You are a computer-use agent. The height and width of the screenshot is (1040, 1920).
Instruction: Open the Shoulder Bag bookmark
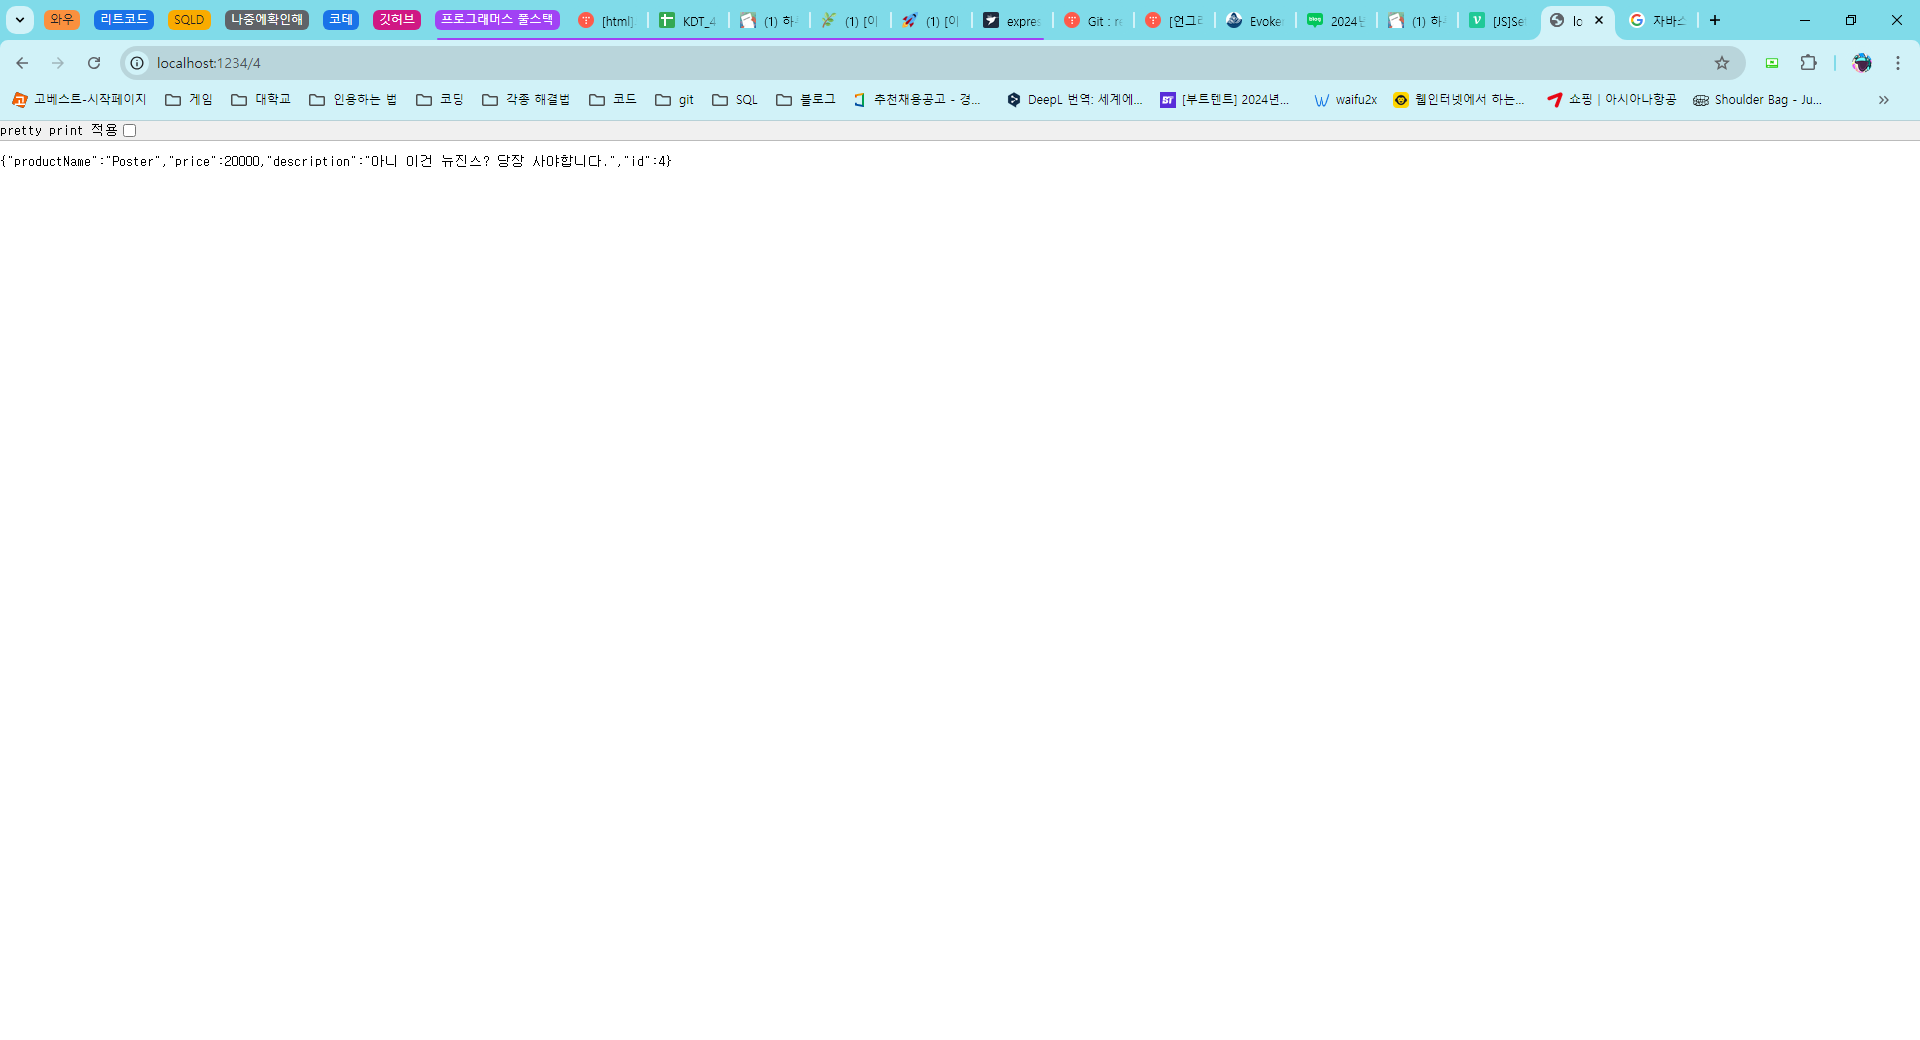[x=1757, y=100]
